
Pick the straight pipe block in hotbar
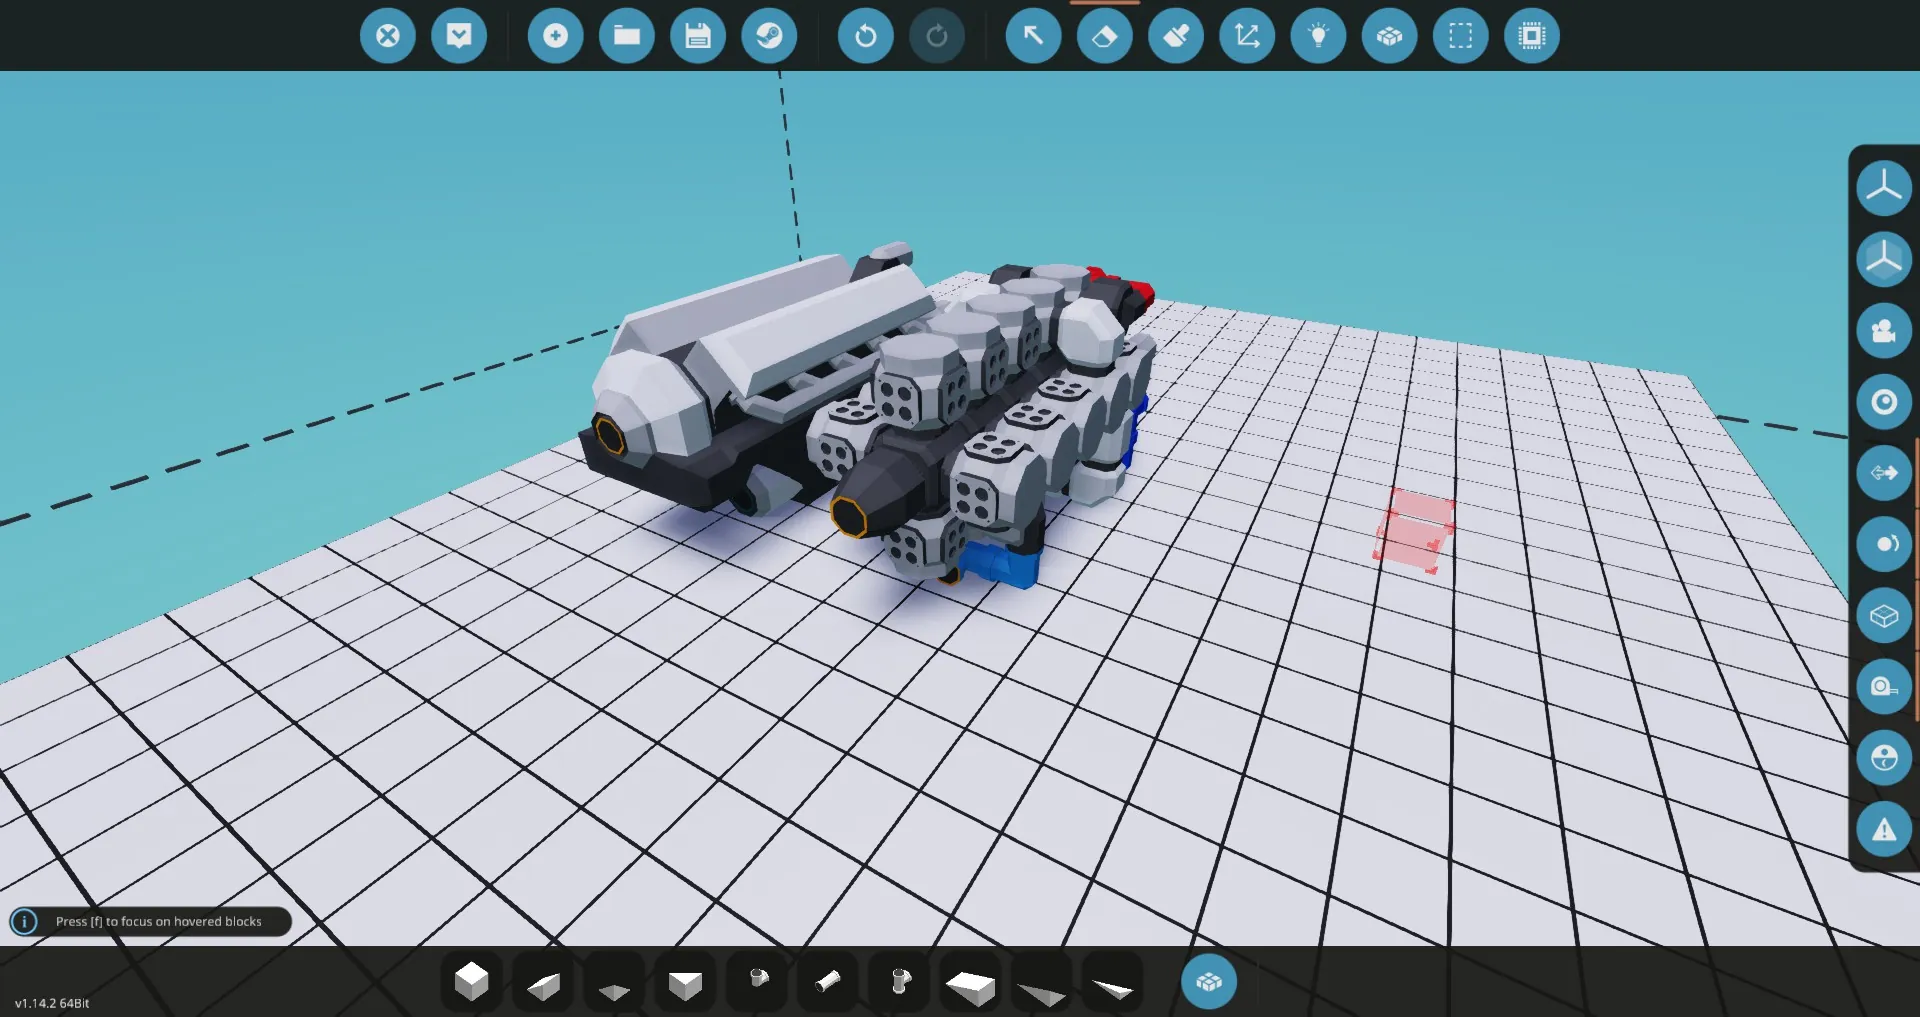828,982
